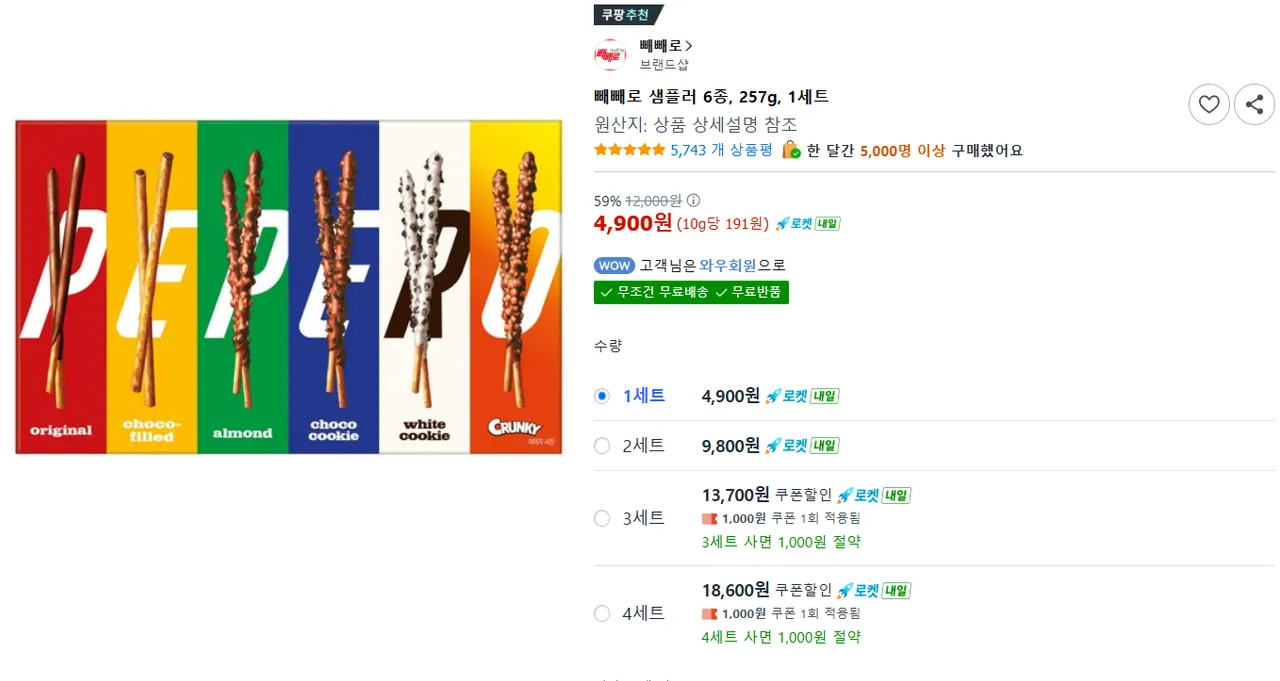Image resolution: width=1280 pixels, height=681 pixels.
Task: Click the 무조건 무료배송 무료반품 green banner
Action: [x=691, y=292]
